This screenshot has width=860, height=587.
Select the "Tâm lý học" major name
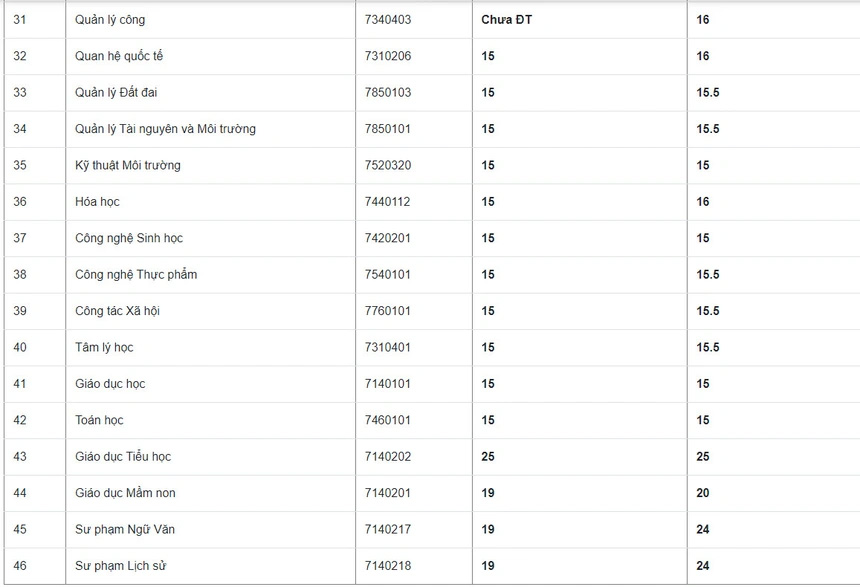tap(104, 347)
